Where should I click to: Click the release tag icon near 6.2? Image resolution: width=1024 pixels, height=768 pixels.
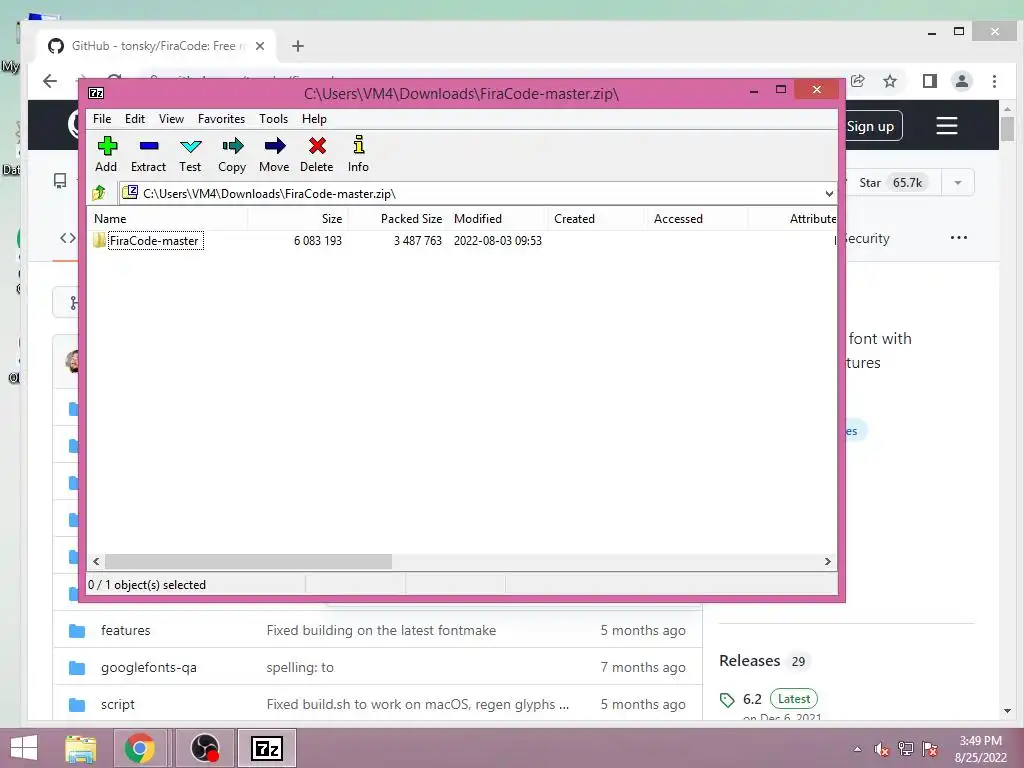click(x=727, y=700)
